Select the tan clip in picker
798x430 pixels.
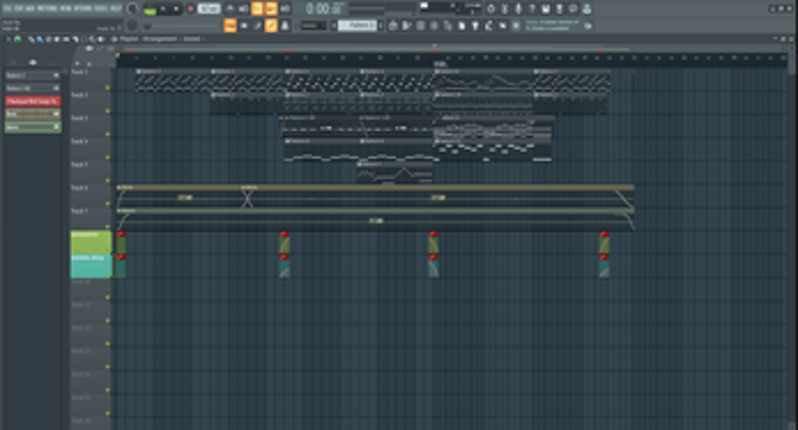coord(33,114)
